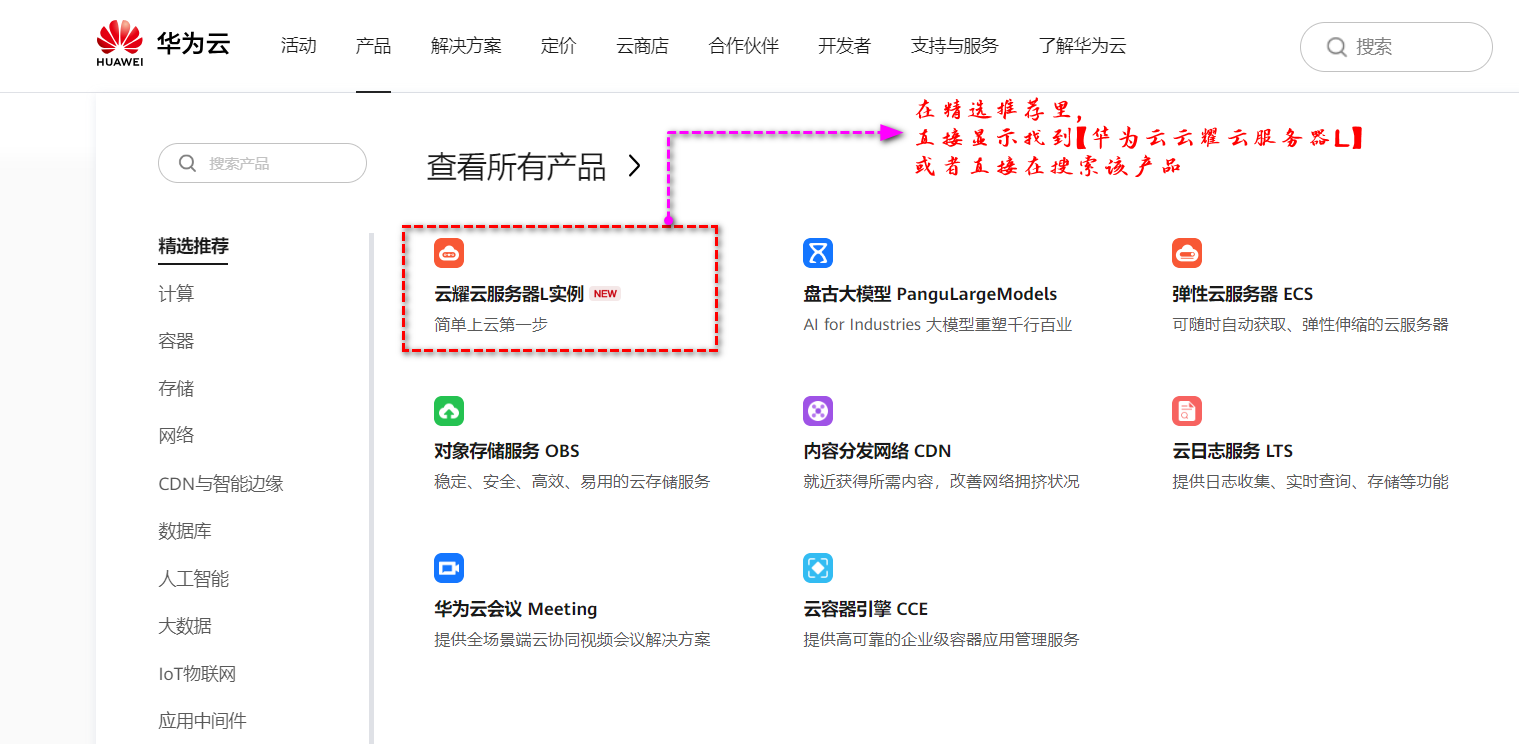Select the 精选推荐 category tab
The image size is (1519, 744).
click(x=193, y=246)
